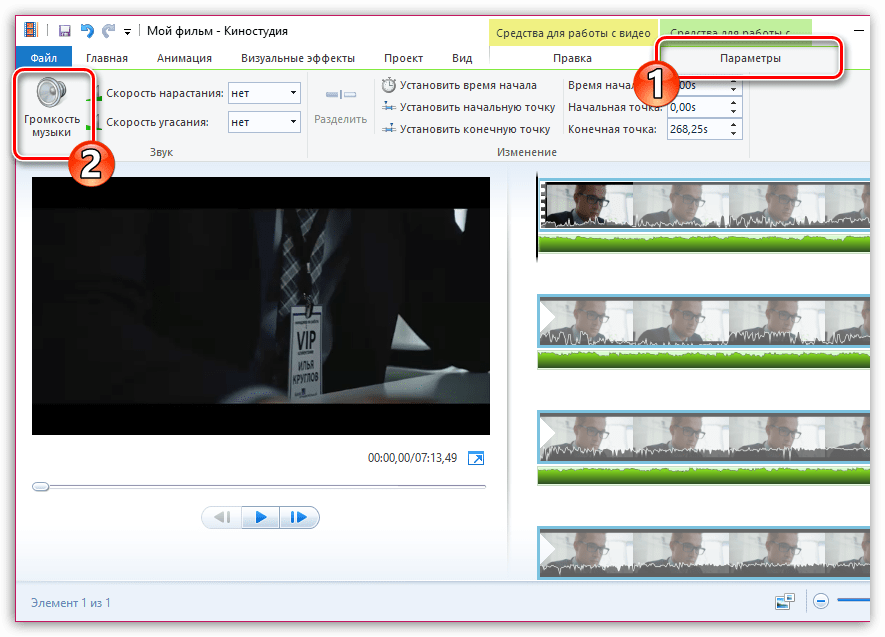
Task: Go to next frame button
Action: [299, 517]
